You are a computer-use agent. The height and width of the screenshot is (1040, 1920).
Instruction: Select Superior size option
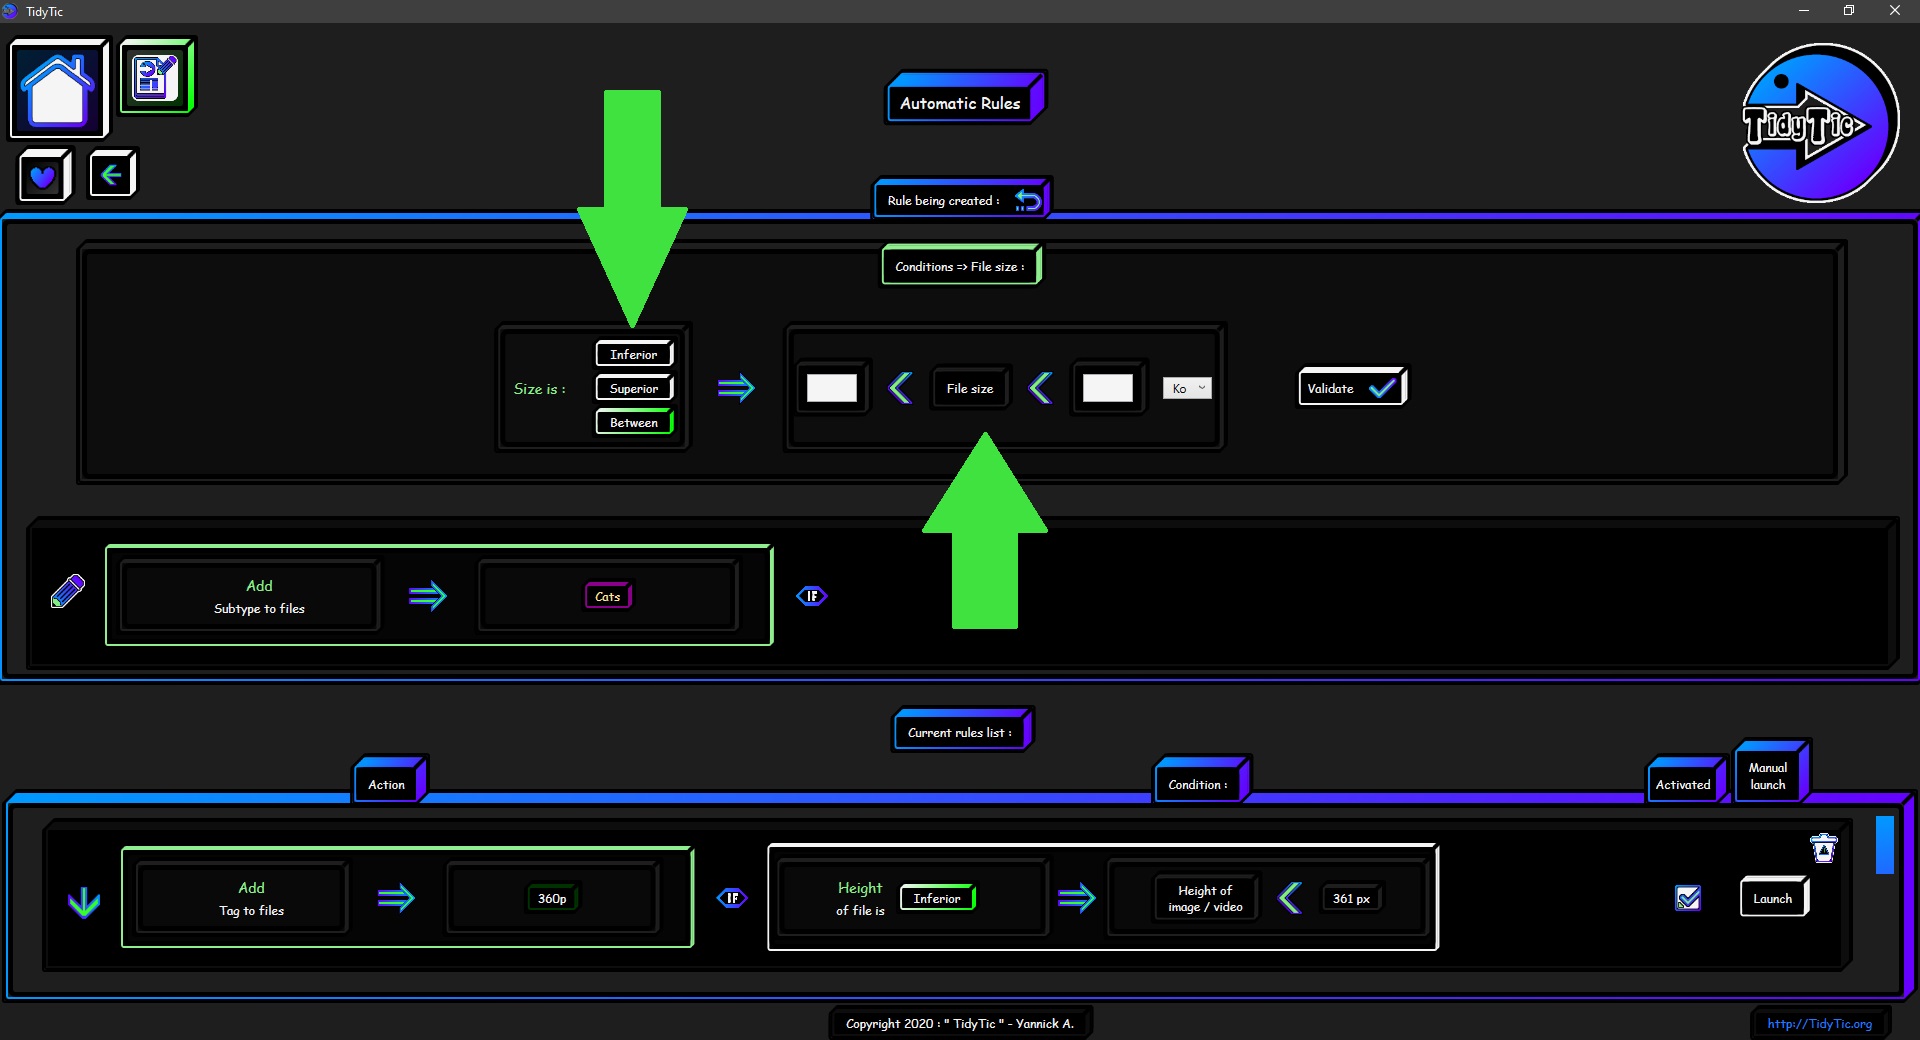(x=634, y=388)
